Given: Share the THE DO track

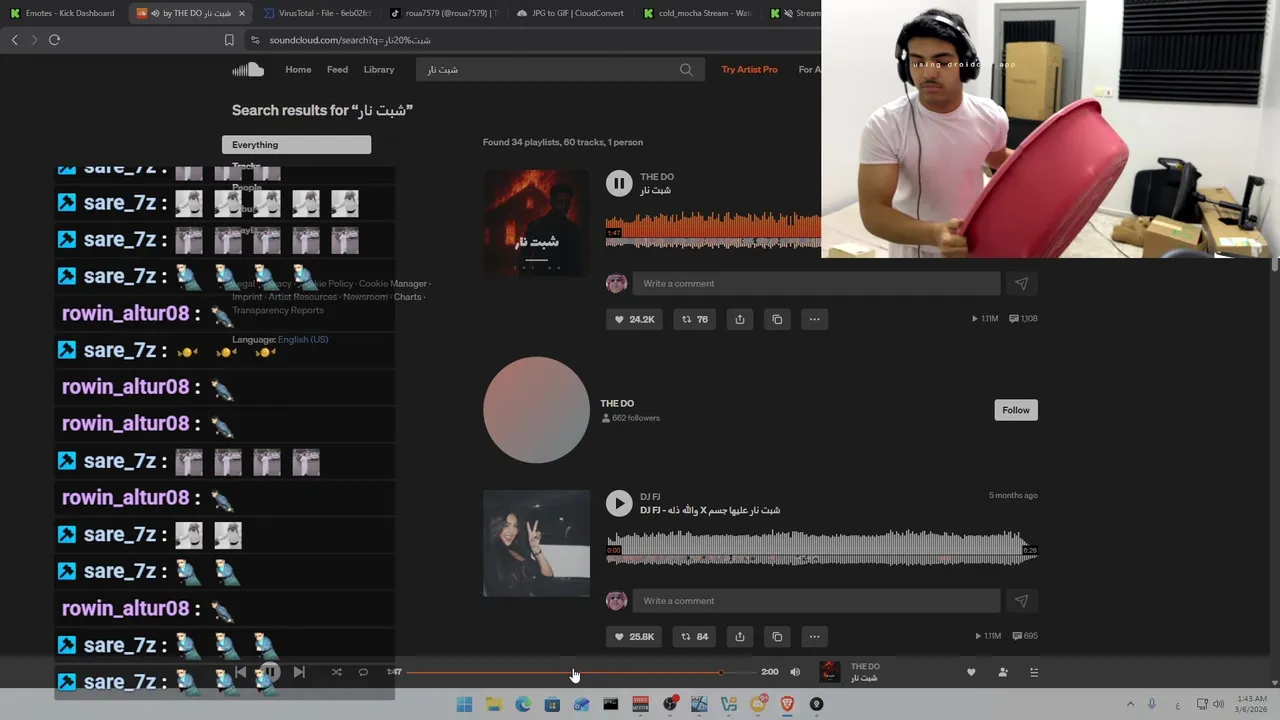Looking at the screenshot, I should (740, 319).
